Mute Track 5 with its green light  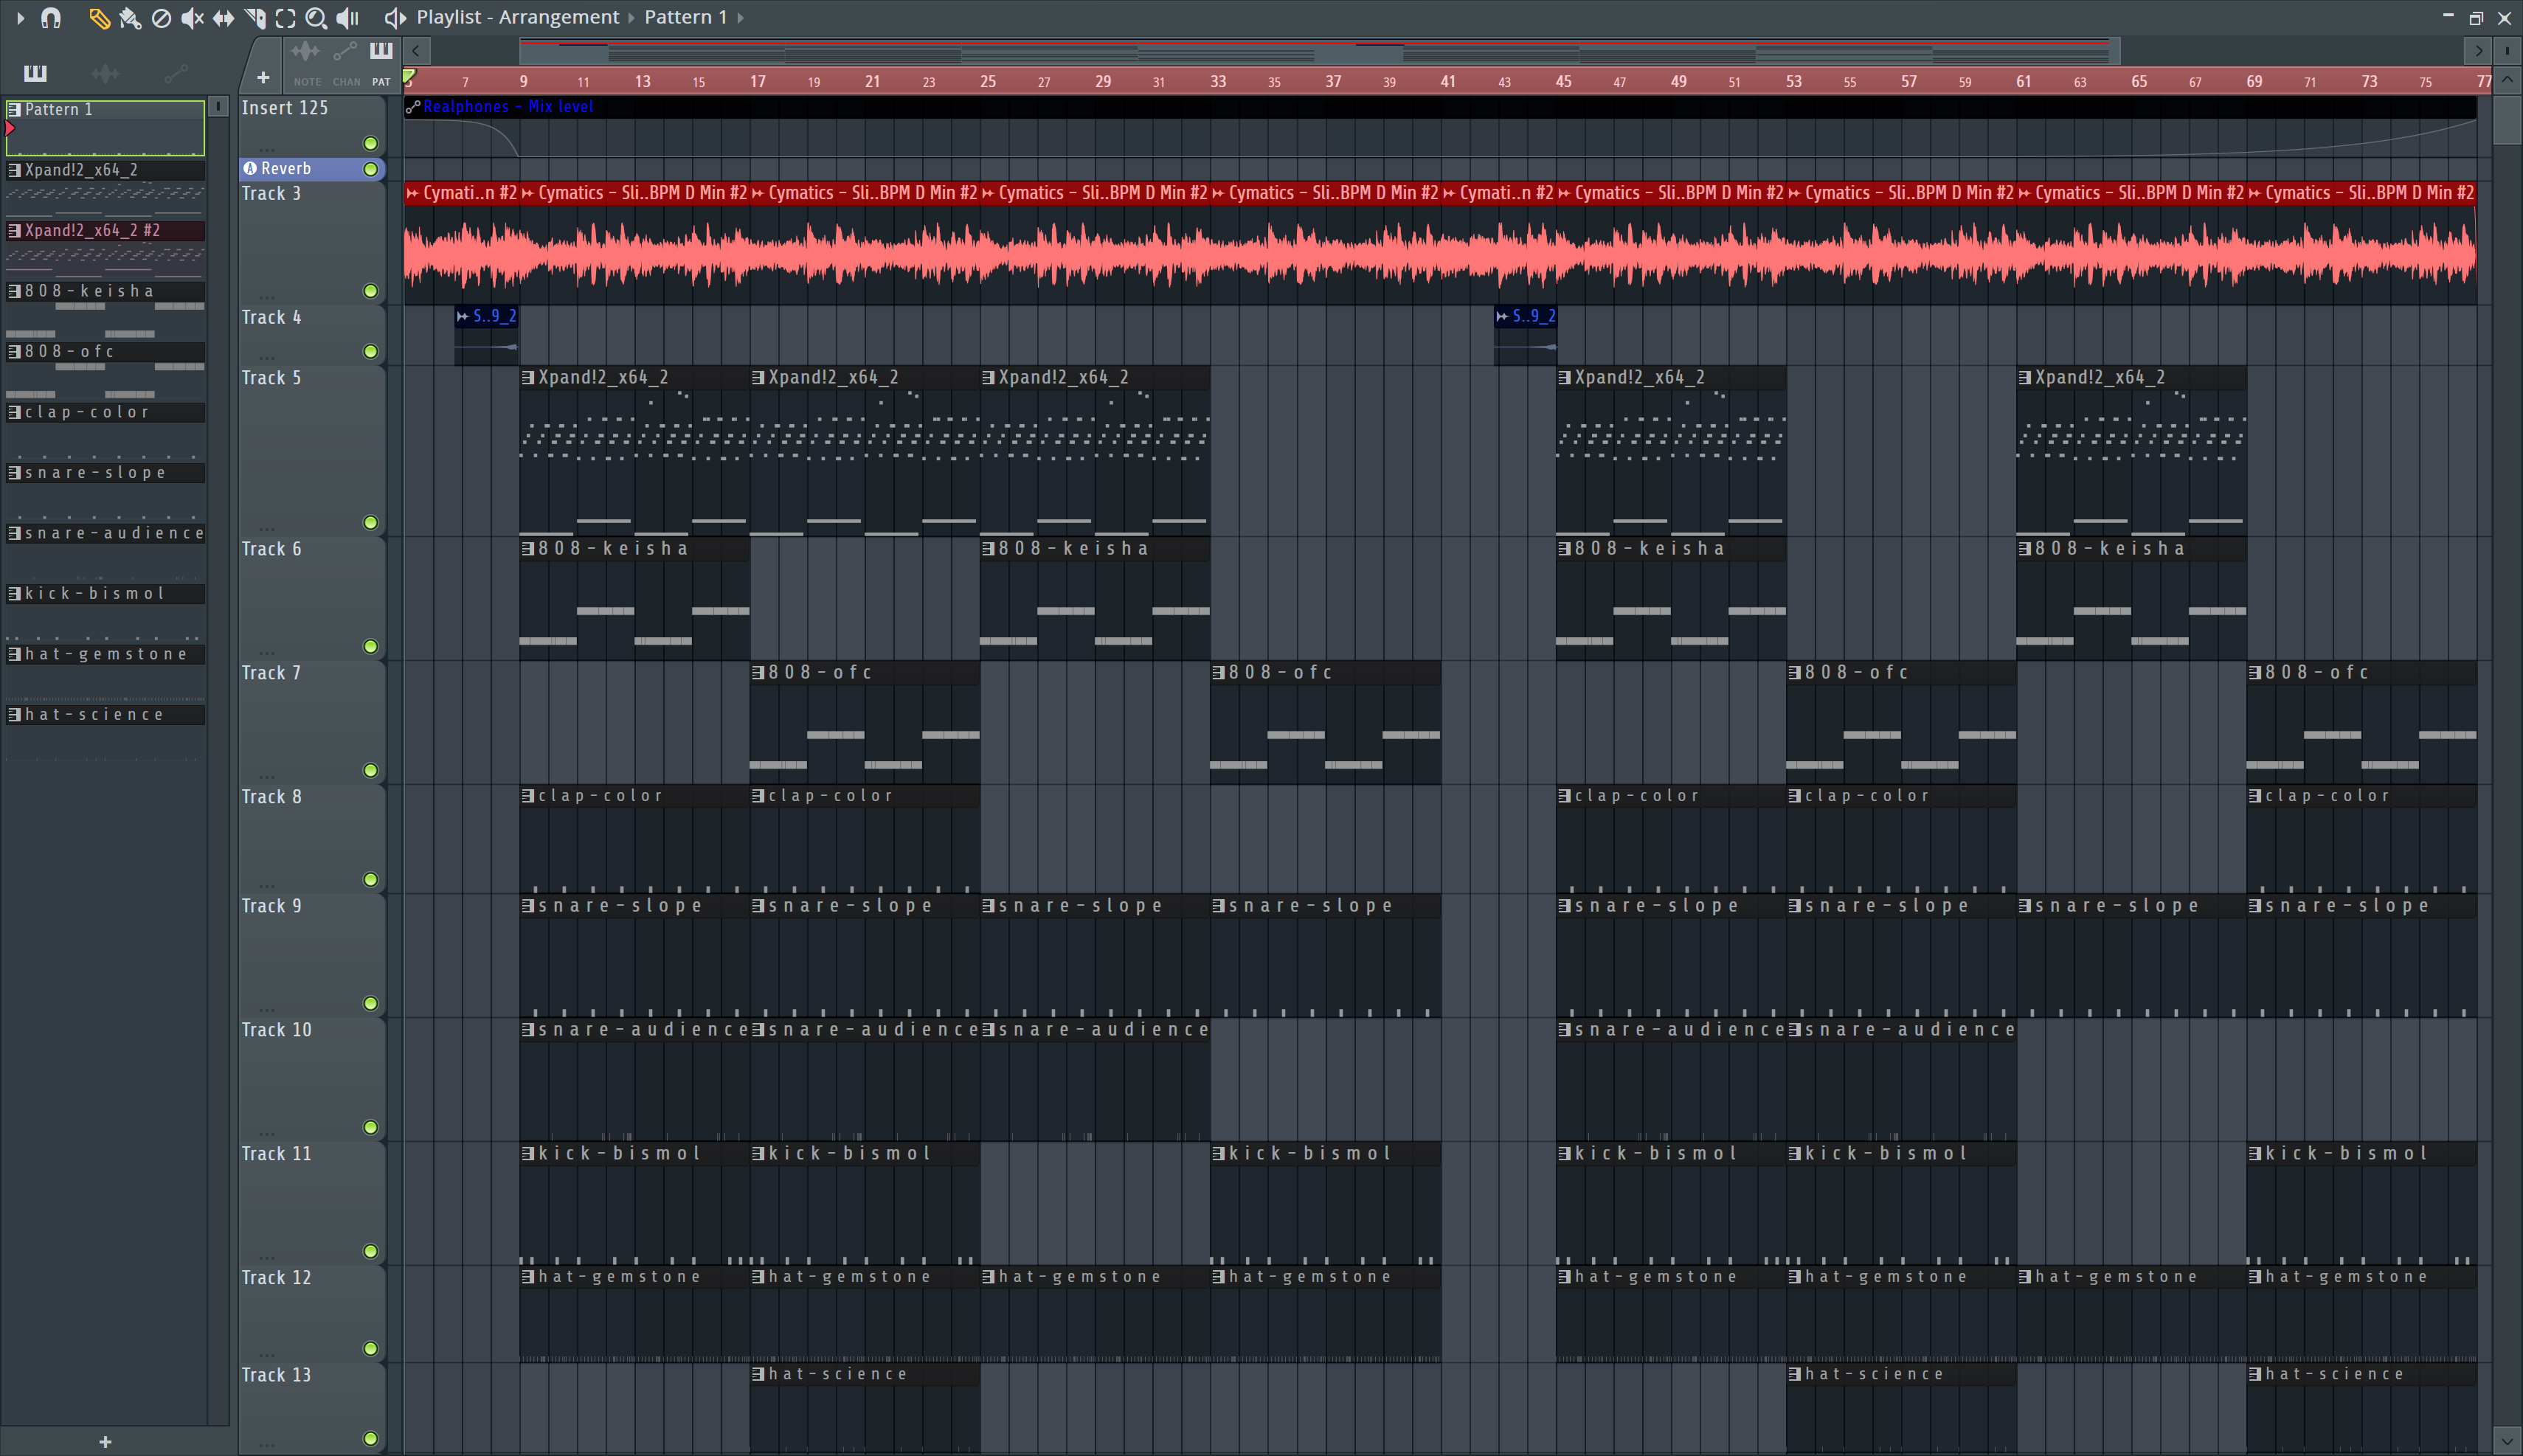370,522
